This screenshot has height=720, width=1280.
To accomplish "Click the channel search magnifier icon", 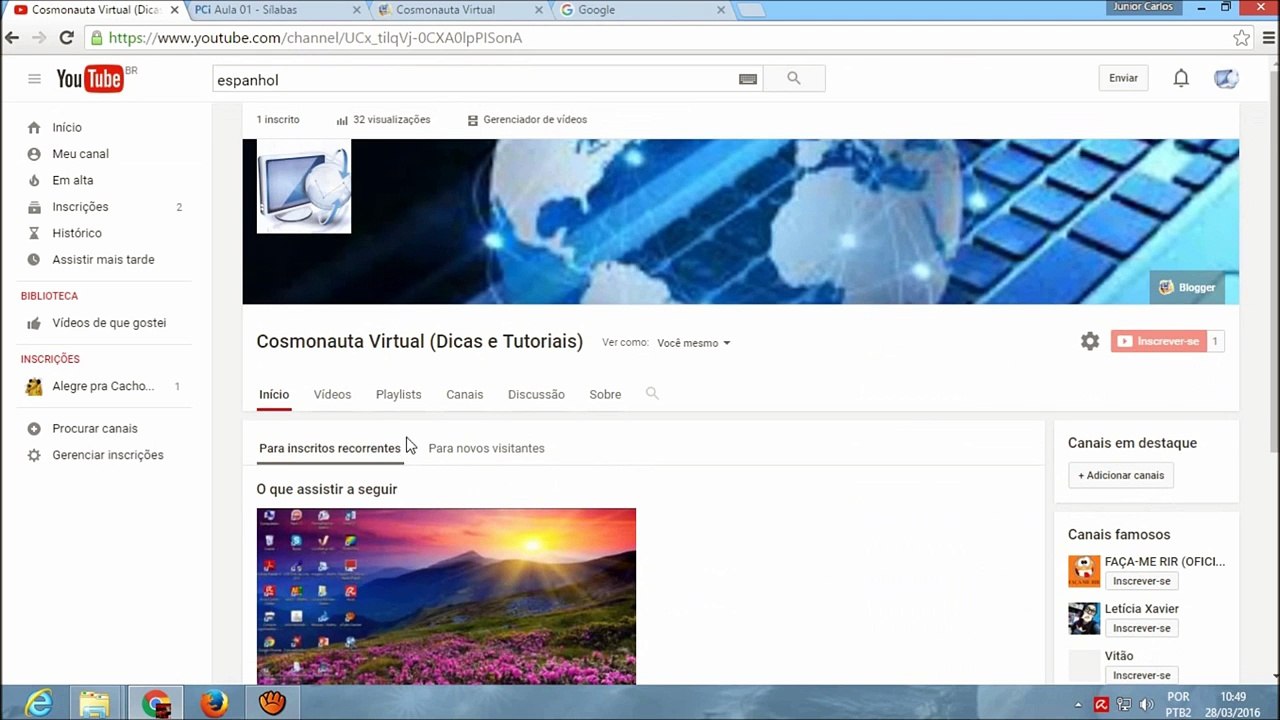I will pyautogui.click(x=652, y=394).
